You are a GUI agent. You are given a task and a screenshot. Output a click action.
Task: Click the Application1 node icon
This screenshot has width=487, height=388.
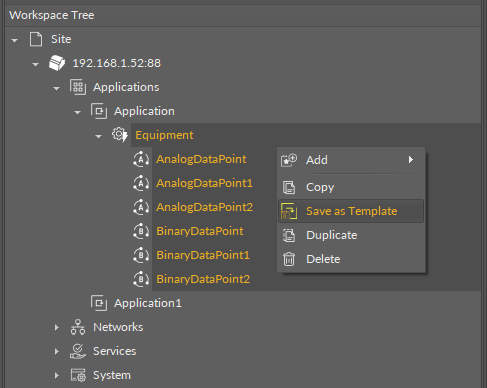pos(99,303)
